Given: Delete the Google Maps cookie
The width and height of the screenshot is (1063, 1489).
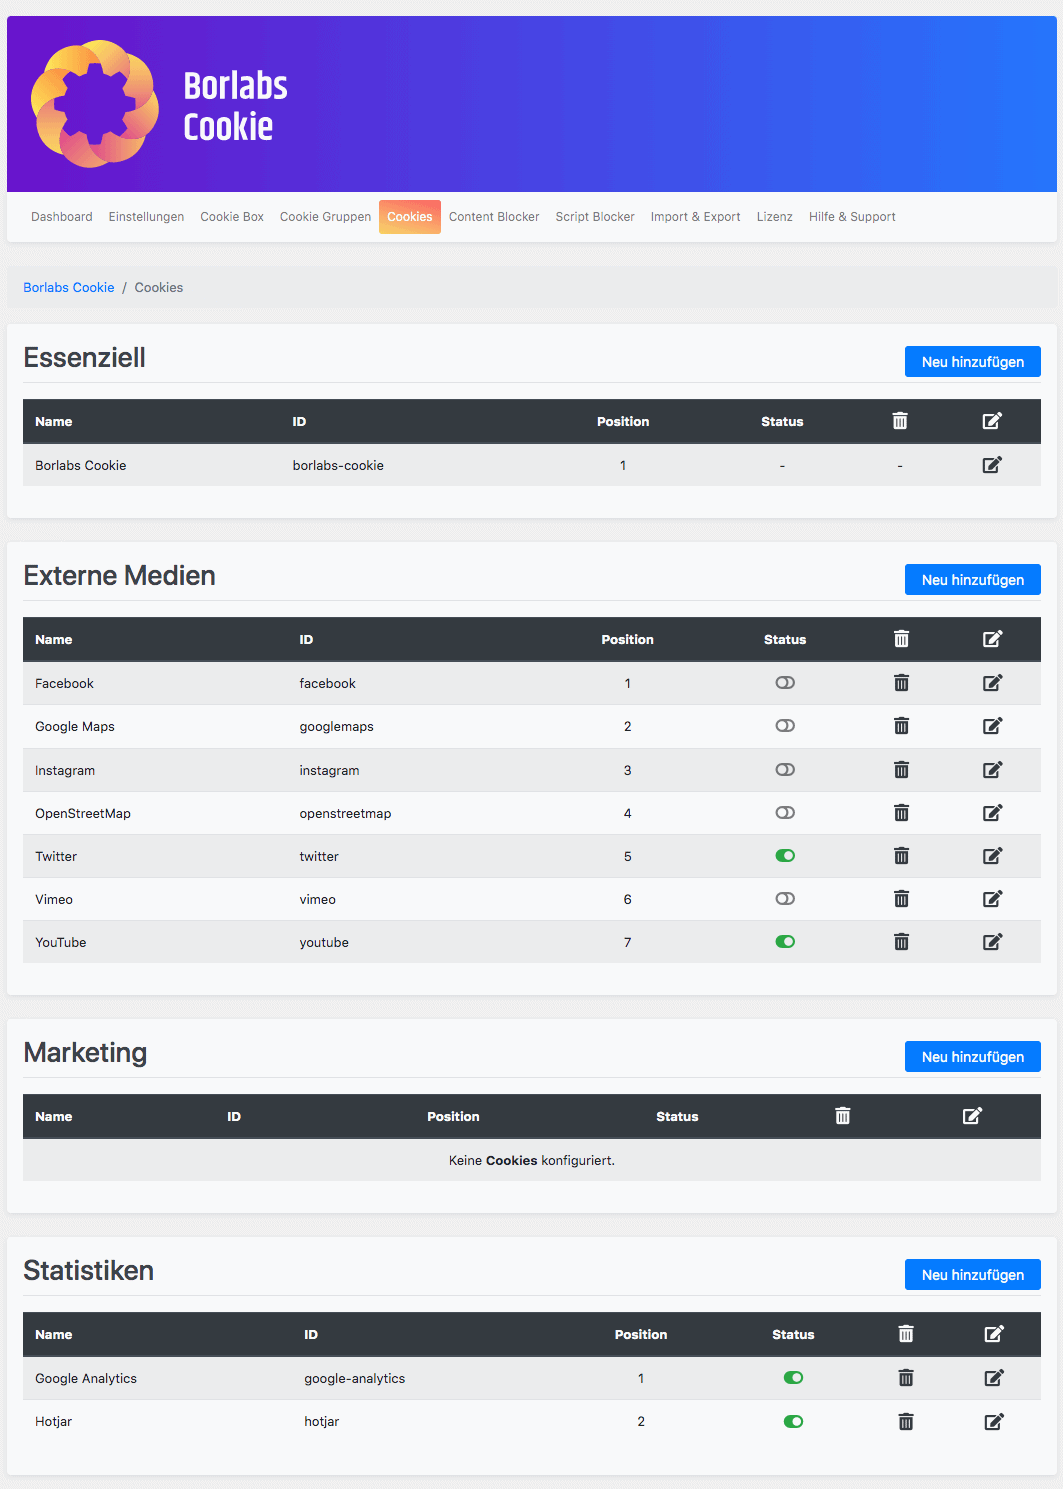Looking at the screenshot, I should pos(901,726).
